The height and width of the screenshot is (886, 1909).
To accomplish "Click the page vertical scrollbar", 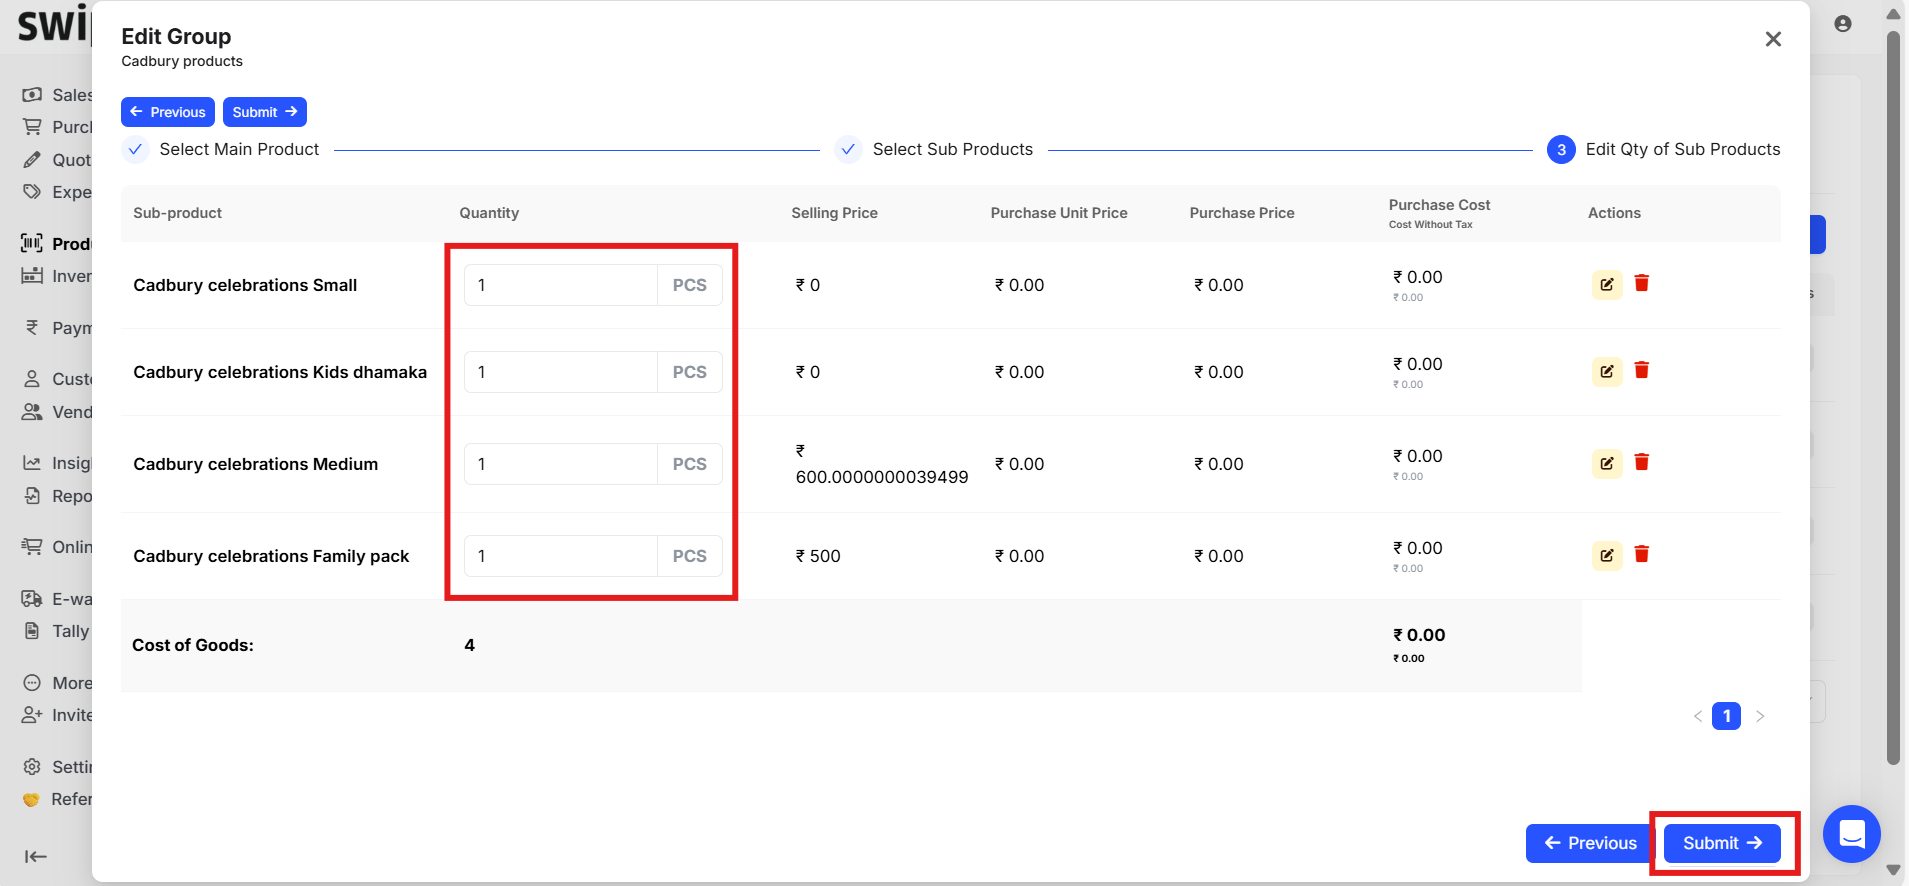I will point(1893,400).
